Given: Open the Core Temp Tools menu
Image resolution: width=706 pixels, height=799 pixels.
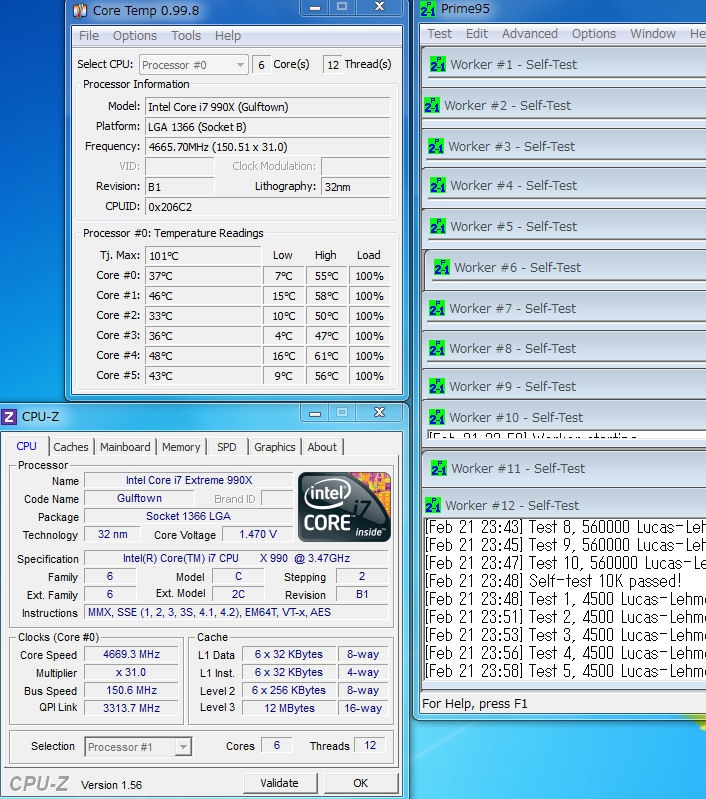Looking at the screenshot, I should (186, 36).
